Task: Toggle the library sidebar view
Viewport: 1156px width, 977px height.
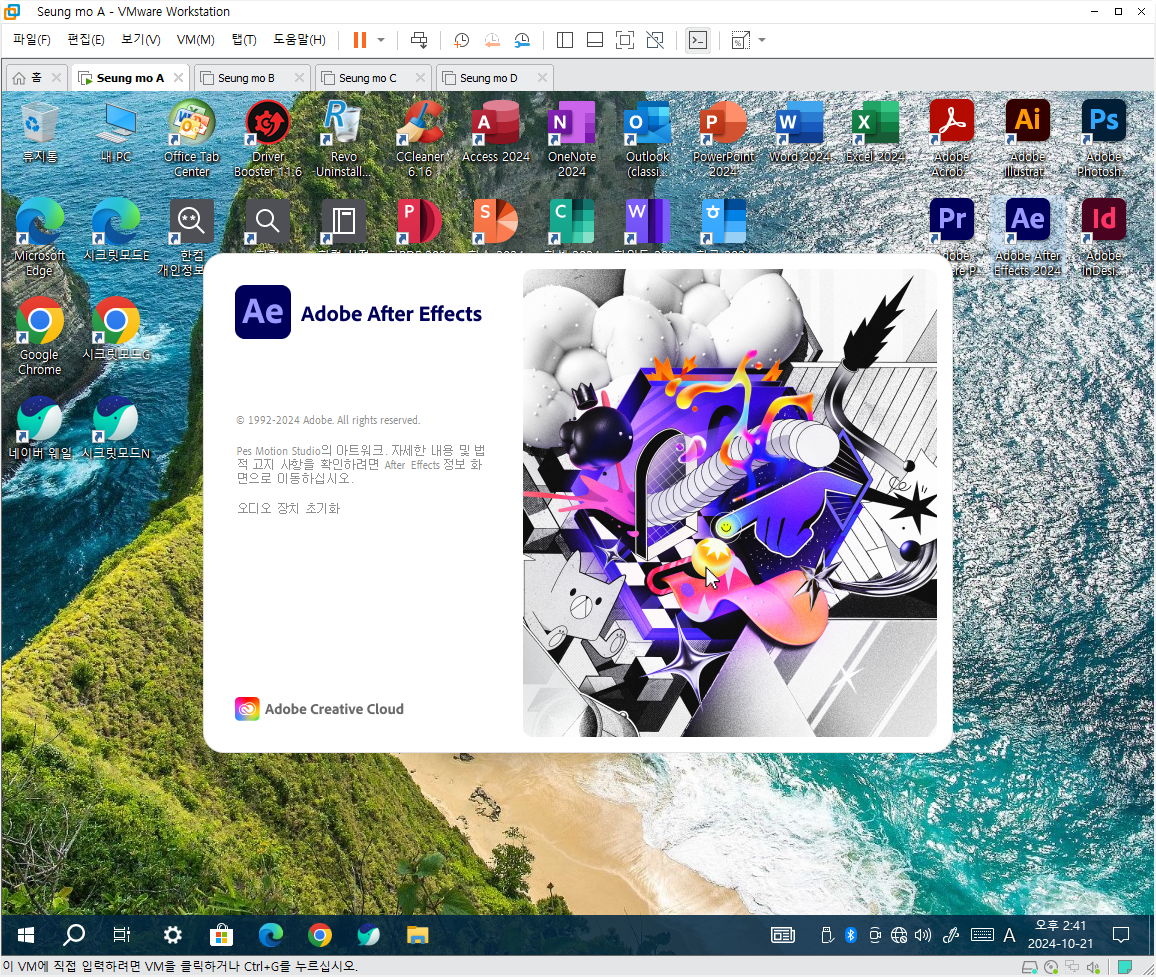Action: tap(565, 40)
